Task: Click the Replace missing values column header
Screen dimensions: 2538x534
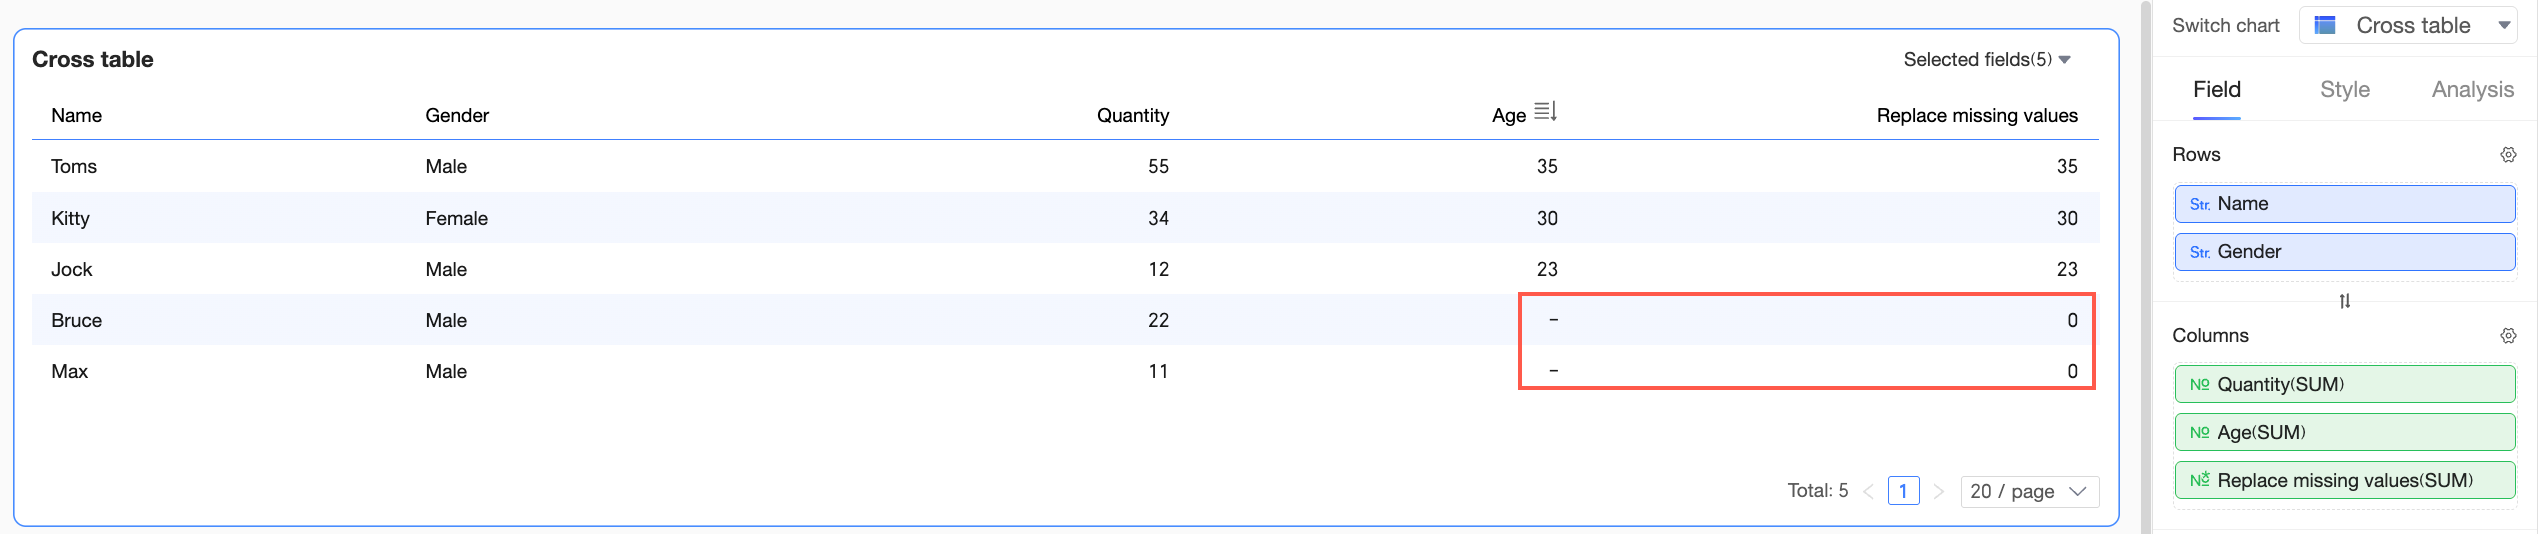Action: point(1976,116)
